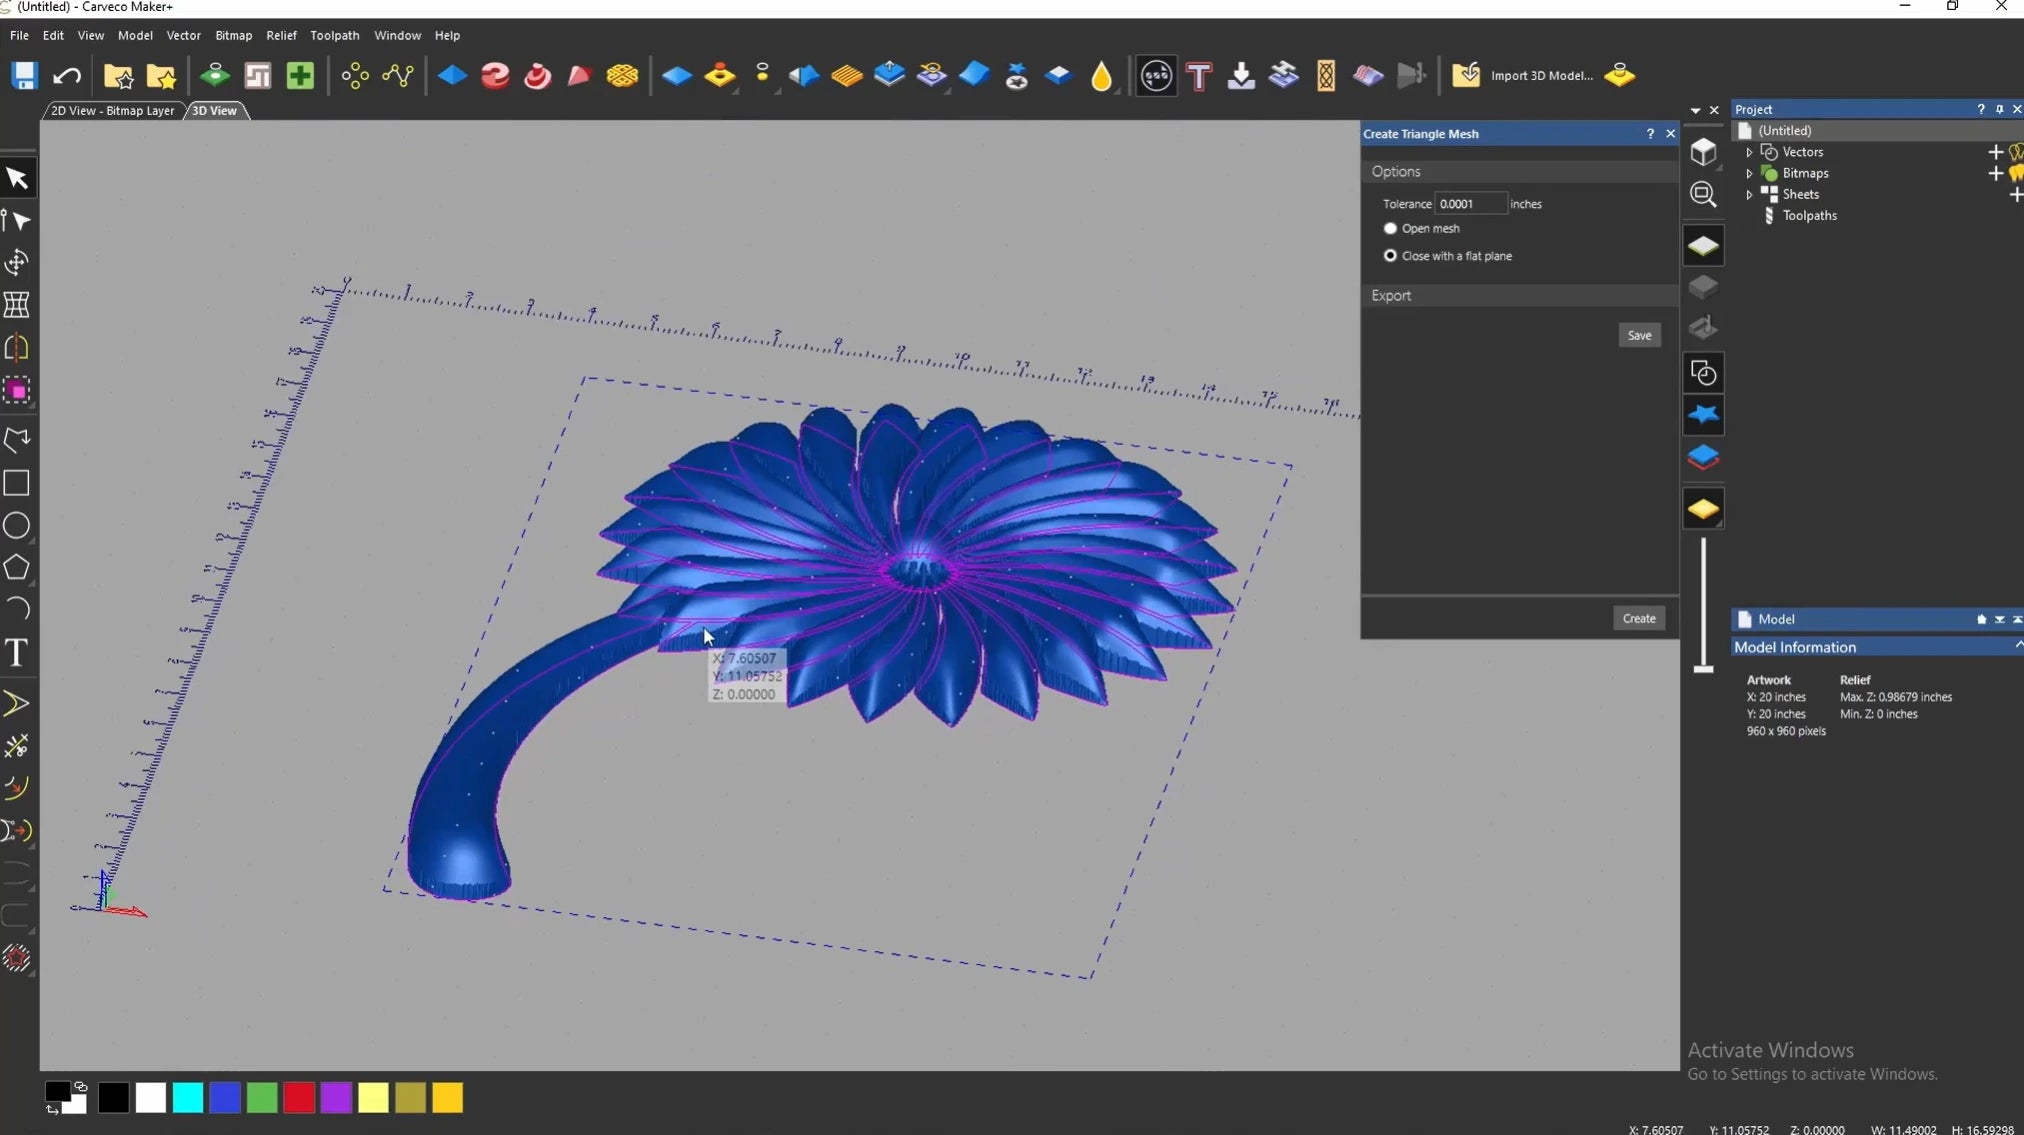Select the Ellipse drawing tool
The image size is (2024, 1135).
pos(17,526)
